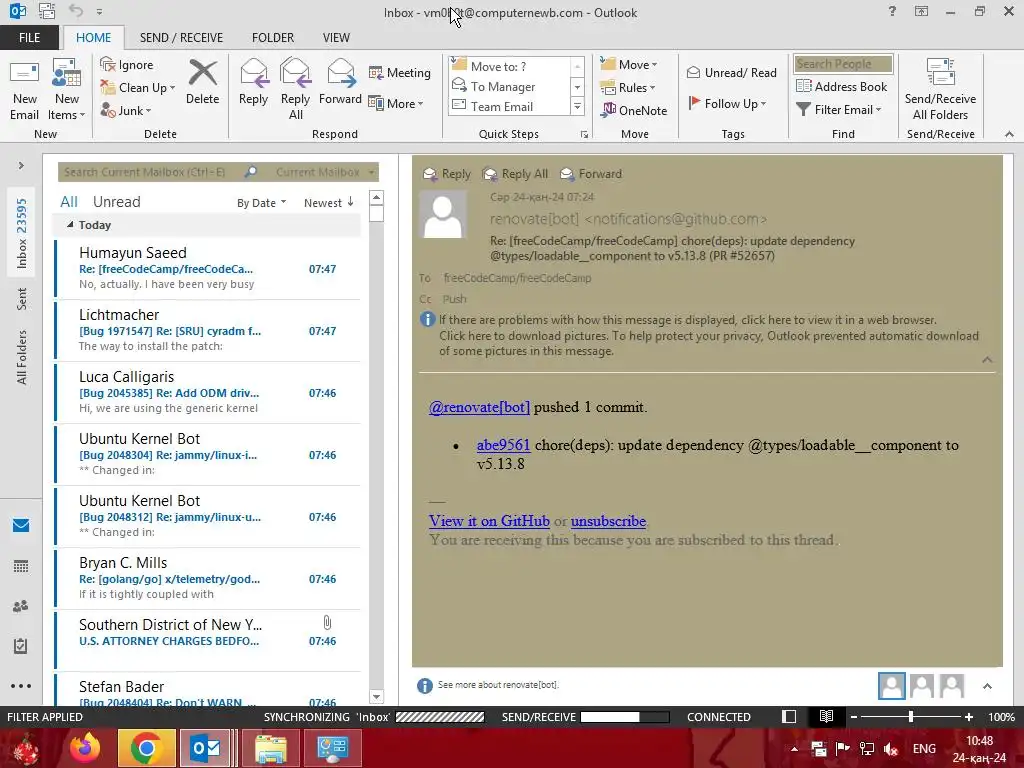
Task: Open the abe9561 commit link
Action: coord(504,445)
